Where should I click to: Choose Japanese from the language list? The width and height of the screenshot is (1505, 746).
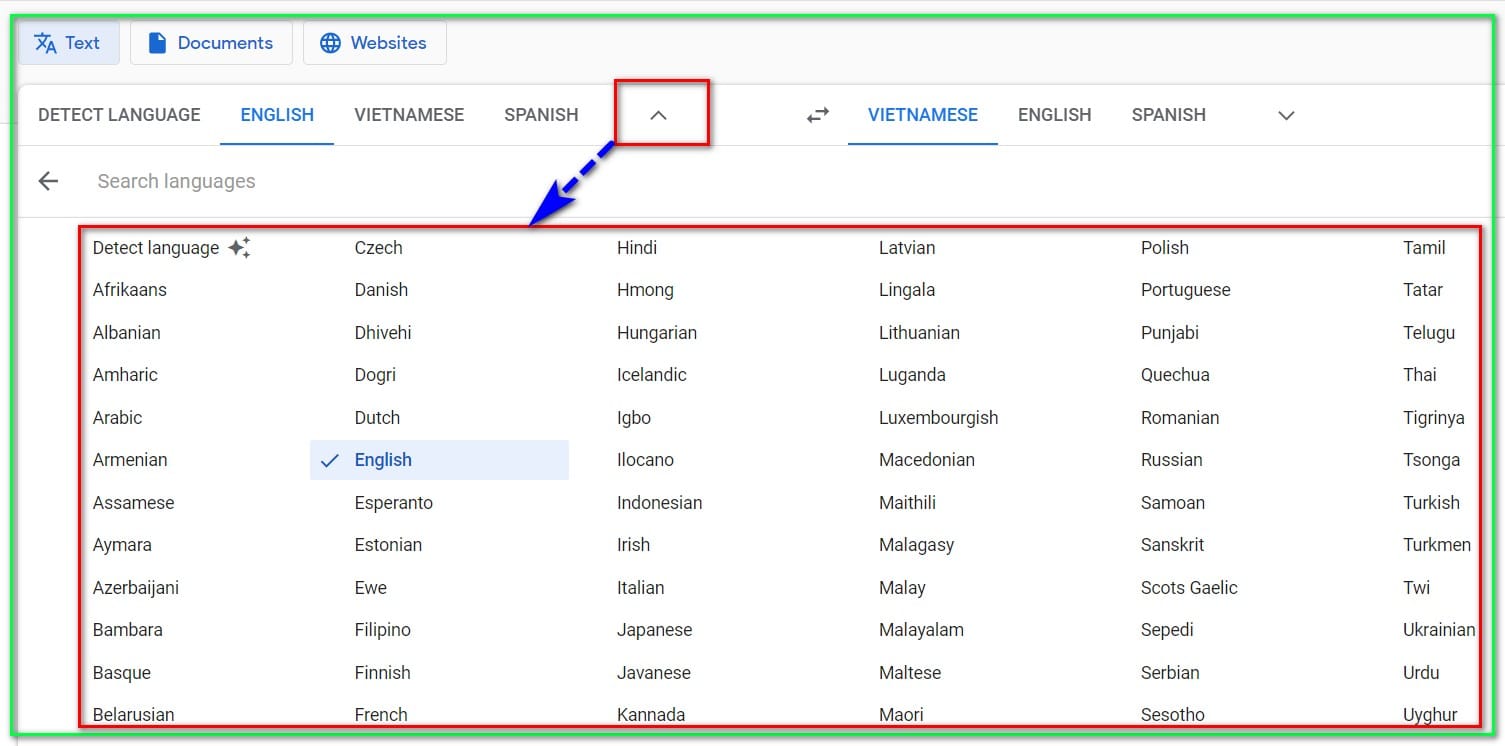(655, 630)
